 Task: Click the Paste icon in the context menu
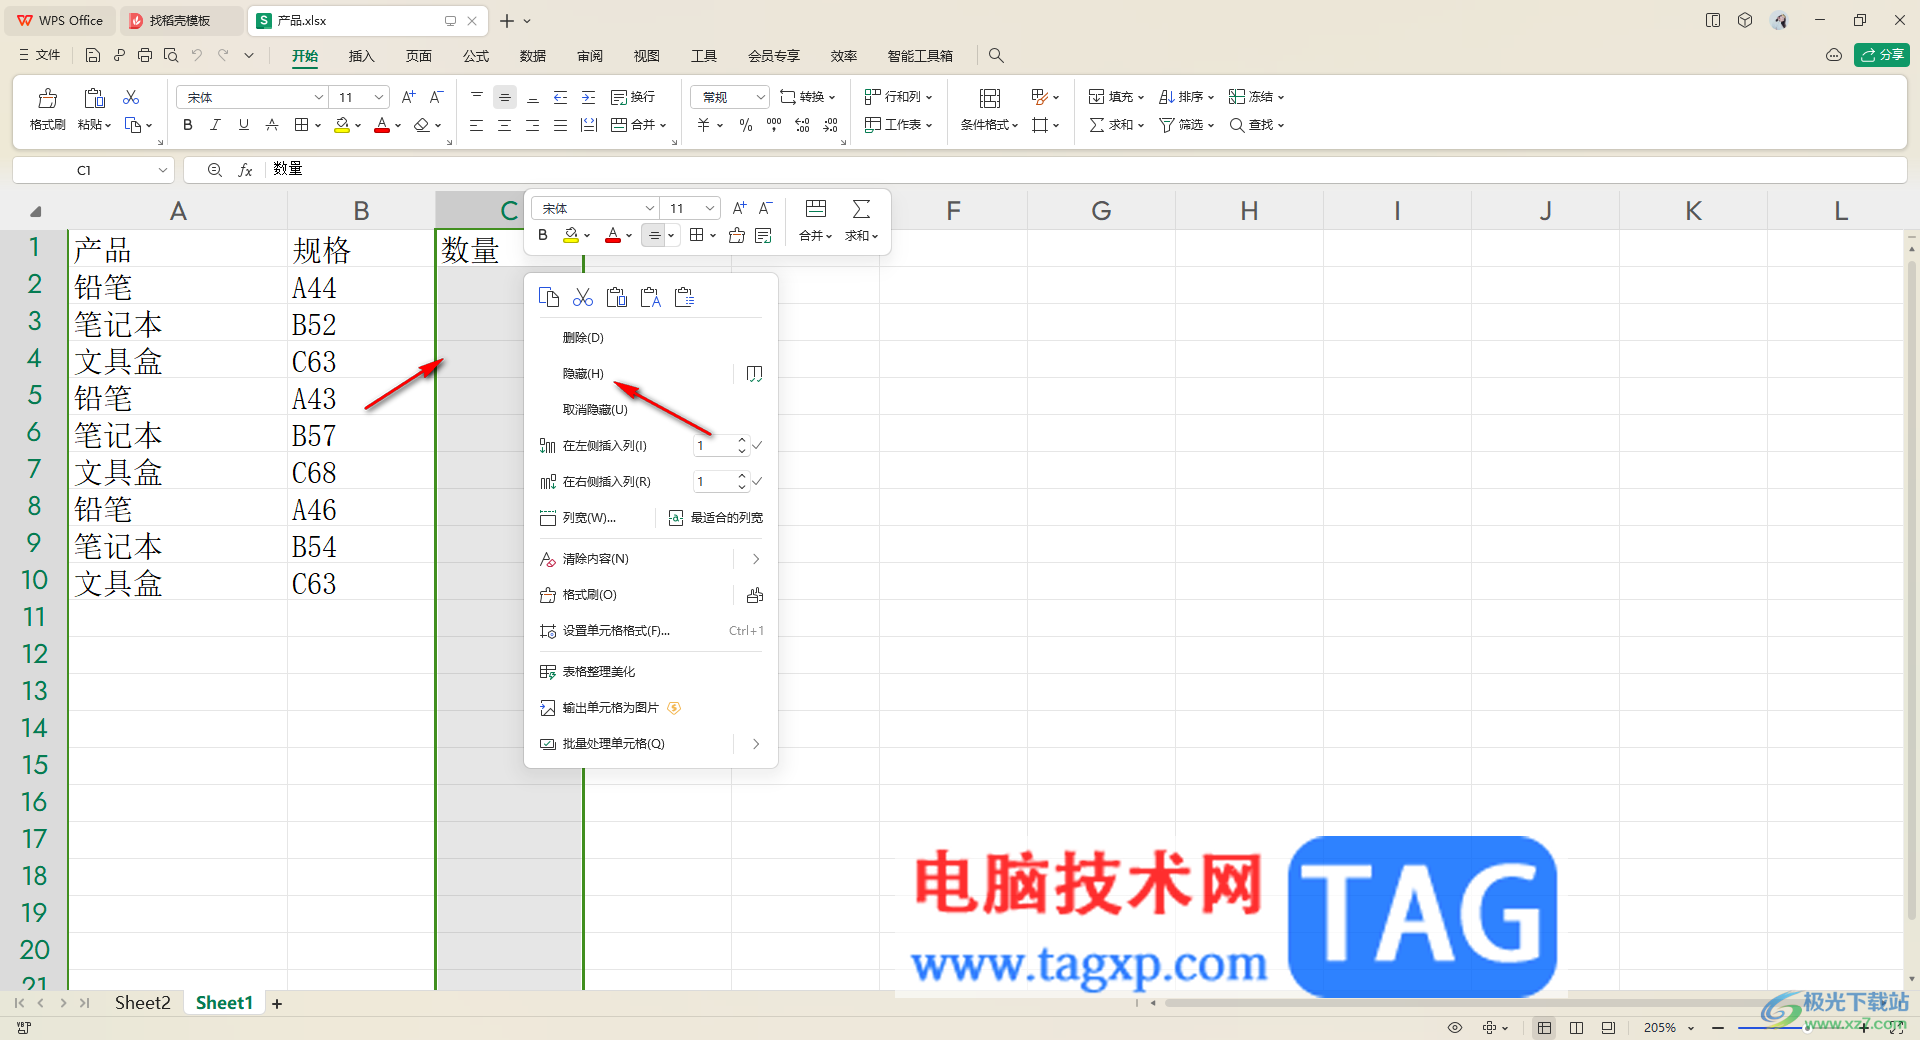click(617, 297)
